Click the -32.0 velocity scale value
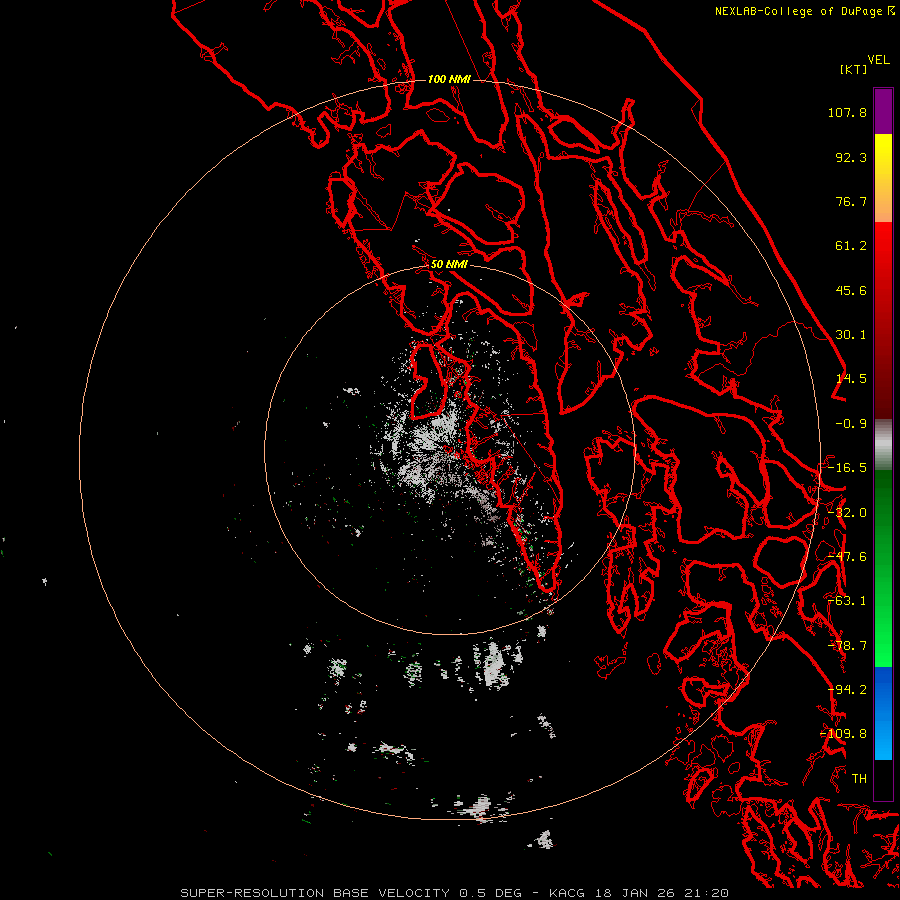Image resolution: width=900 pixels, height=900 pixels. click(x=847, y=513)
